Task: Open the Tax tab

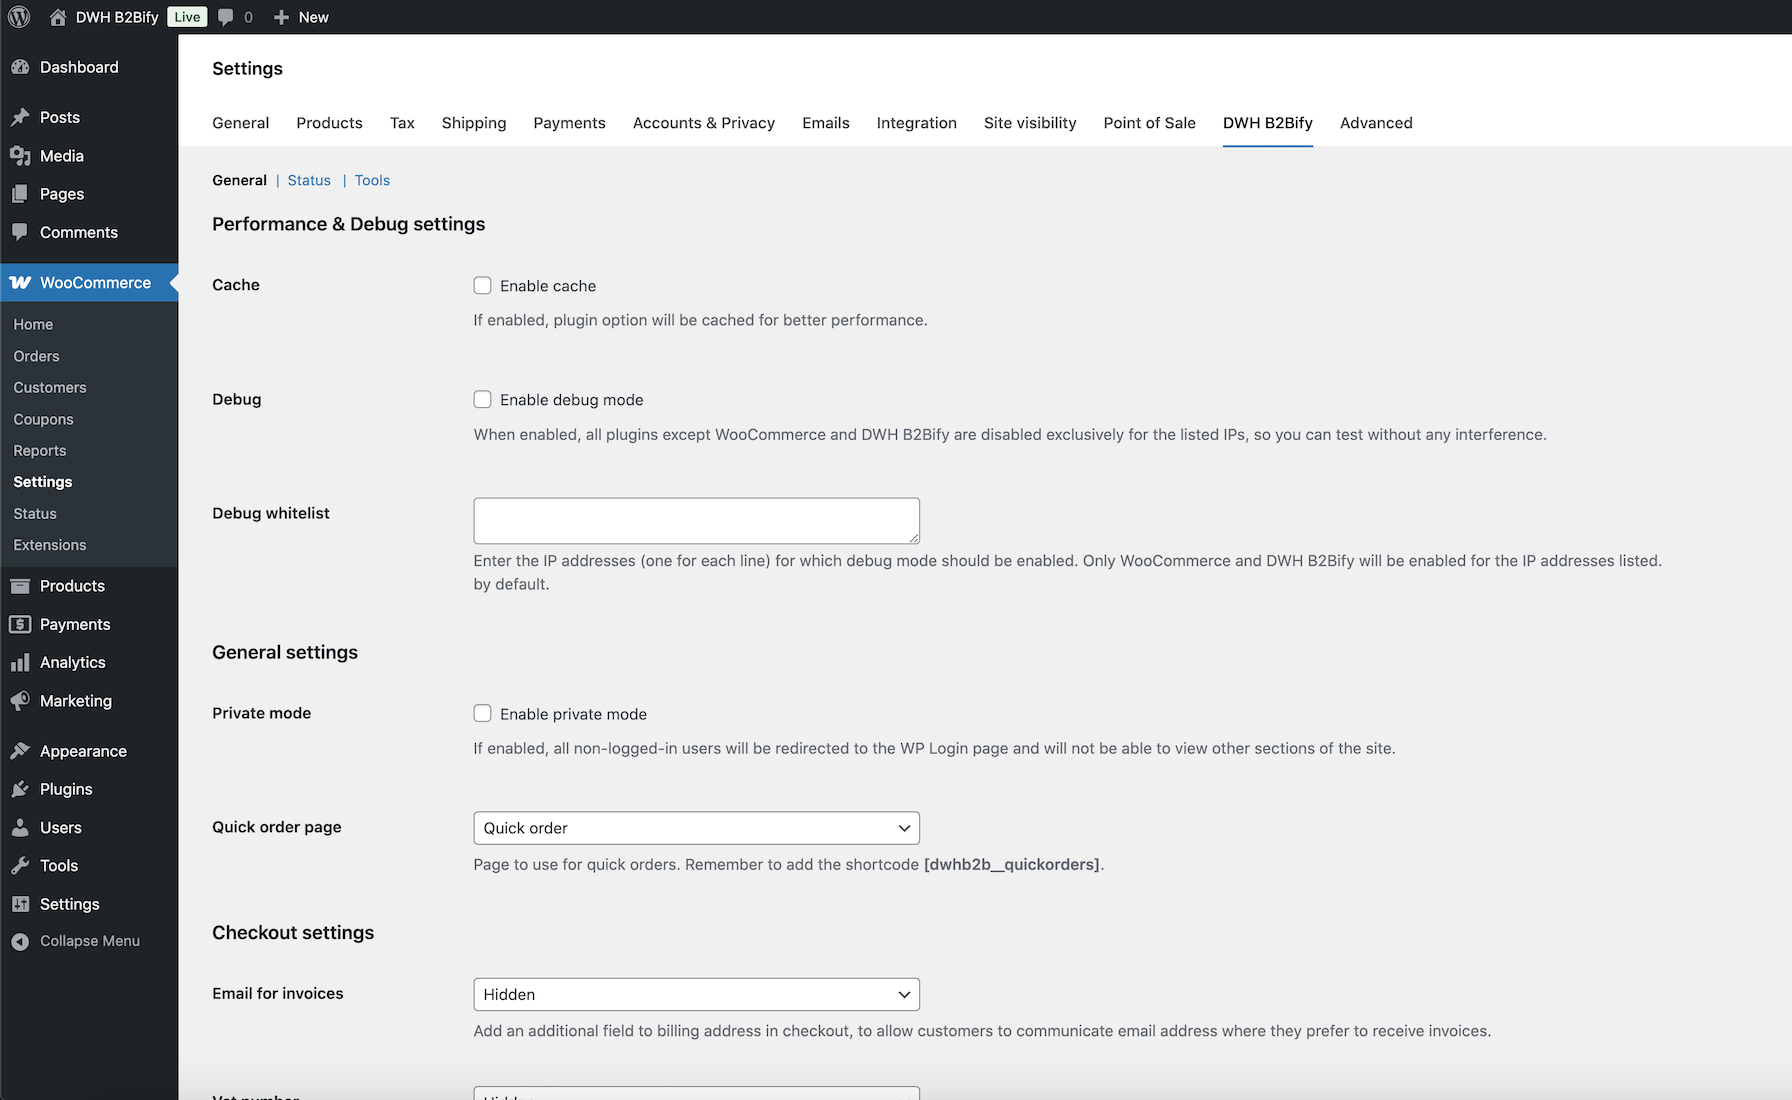Action: click(x=402, y=123)
